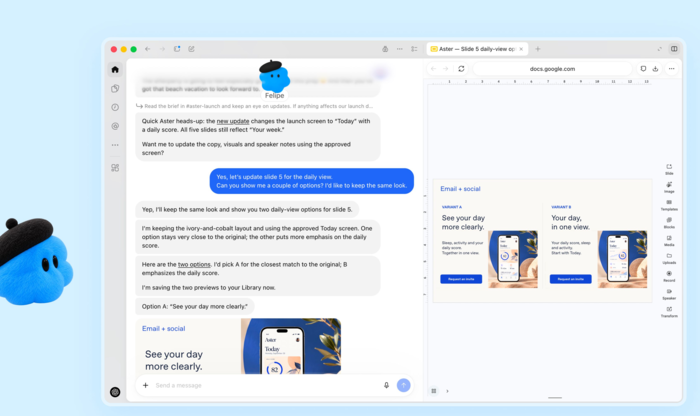Reload the docs.google.com page

click(x=461, y=69)
